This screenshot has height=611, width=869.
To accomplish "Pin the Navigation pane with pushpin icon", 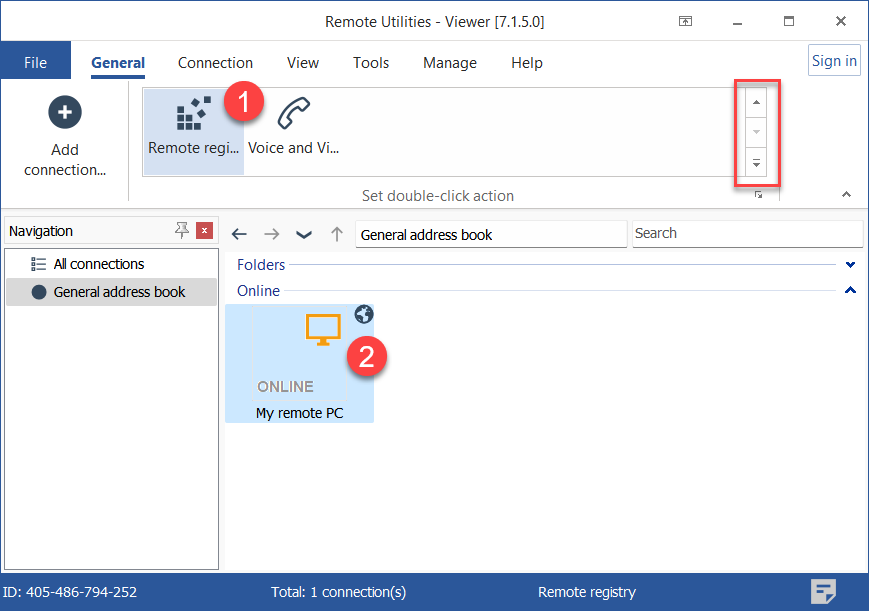I will point(181,231).
